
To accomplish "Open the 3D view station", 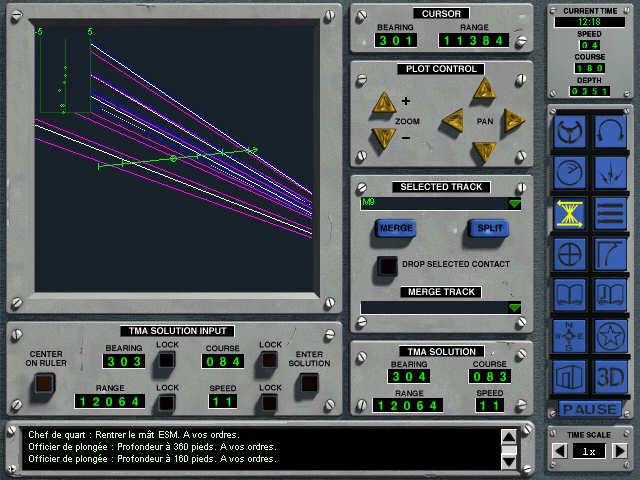I will point(610,377).
